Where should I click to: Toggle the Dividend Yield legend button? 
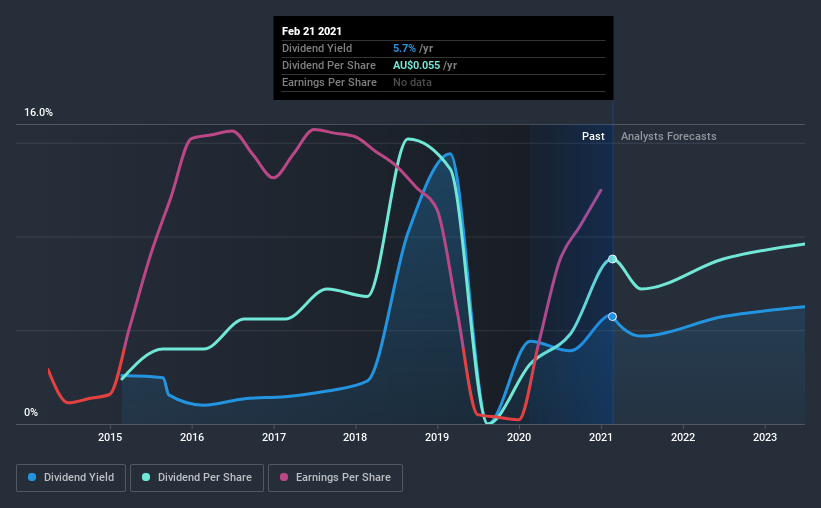tap(71, 478)
